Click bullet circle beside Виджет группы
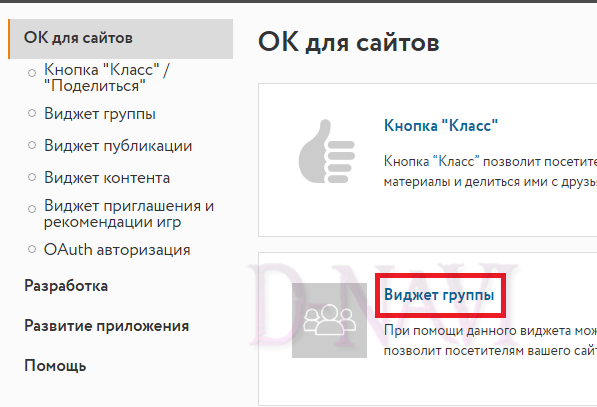This screenshot has height=407, width=597. tap(32, 113)
